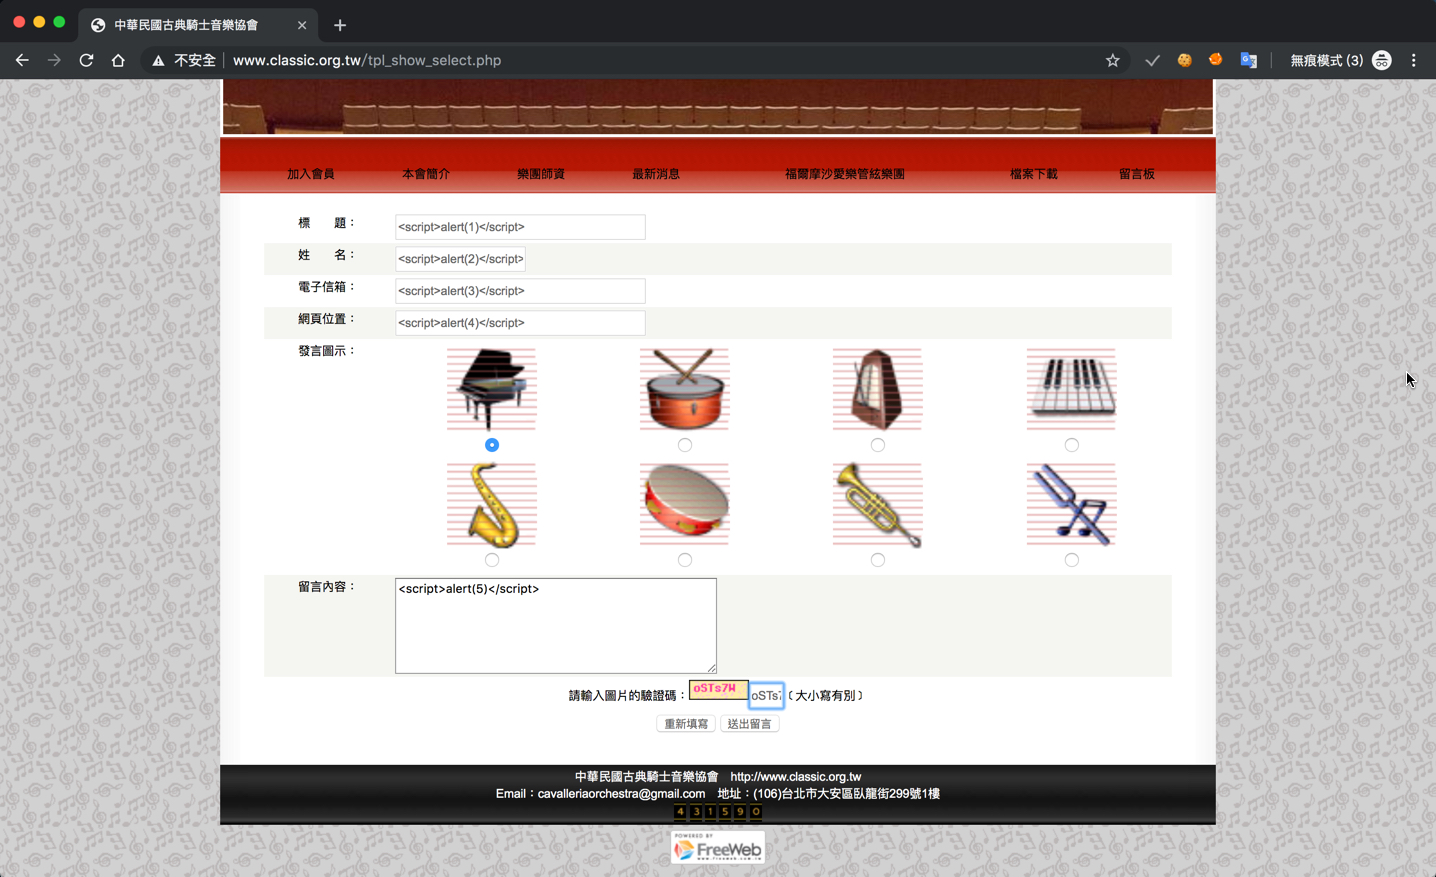Click the cookie extension icon
Screen dimensions: 1436x877
click(x=1184, y=60)
